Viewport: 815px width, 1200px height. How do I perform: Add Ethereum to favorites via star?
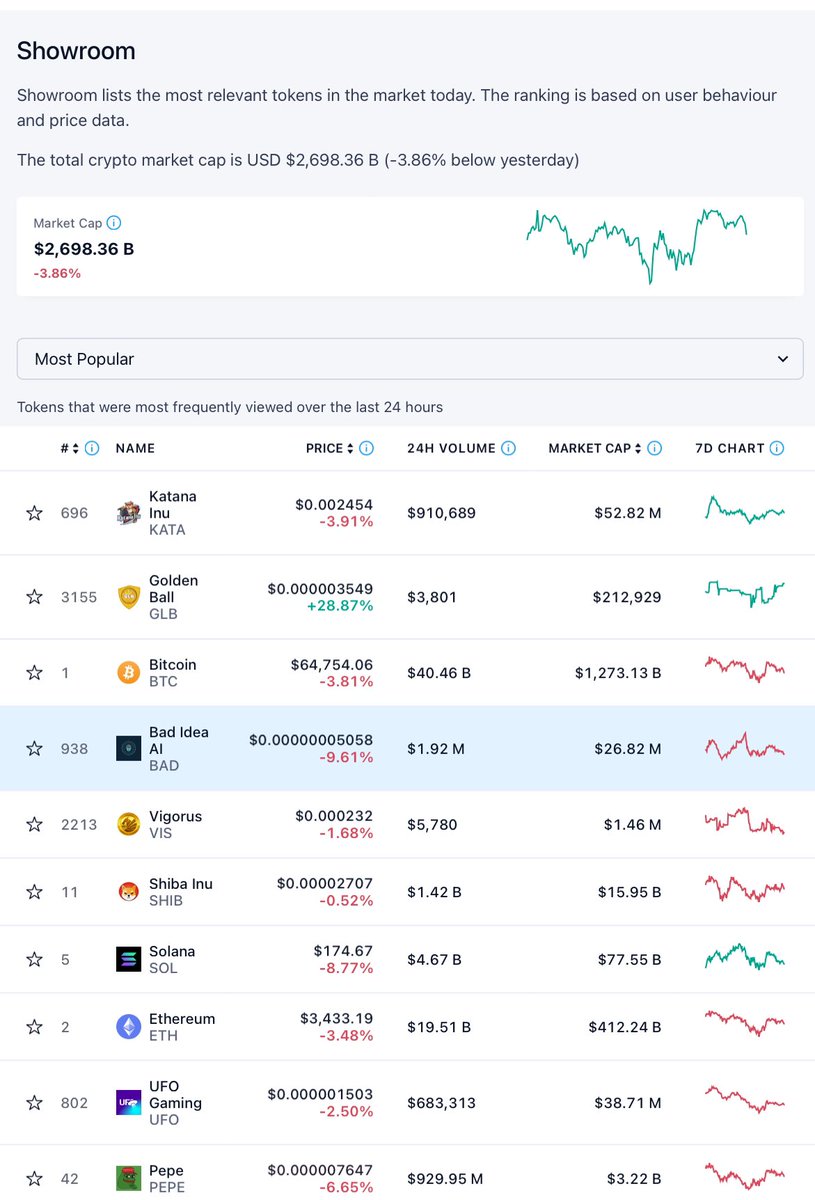pyautogui.click(x=34, y=1027)
